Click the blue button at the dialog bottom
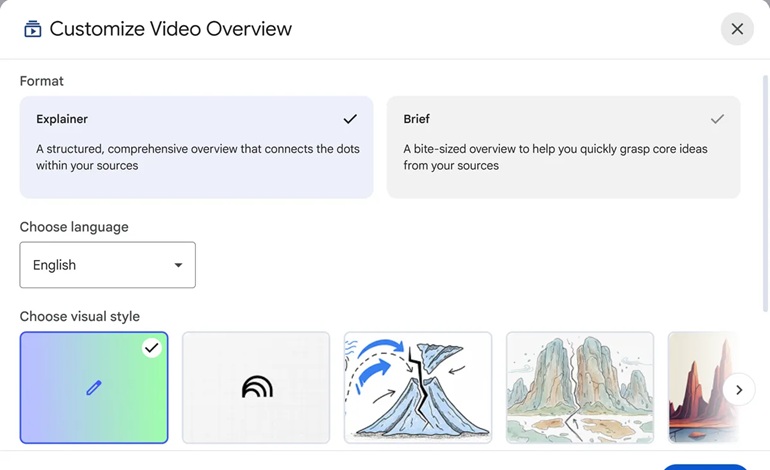 coord(705,466)
